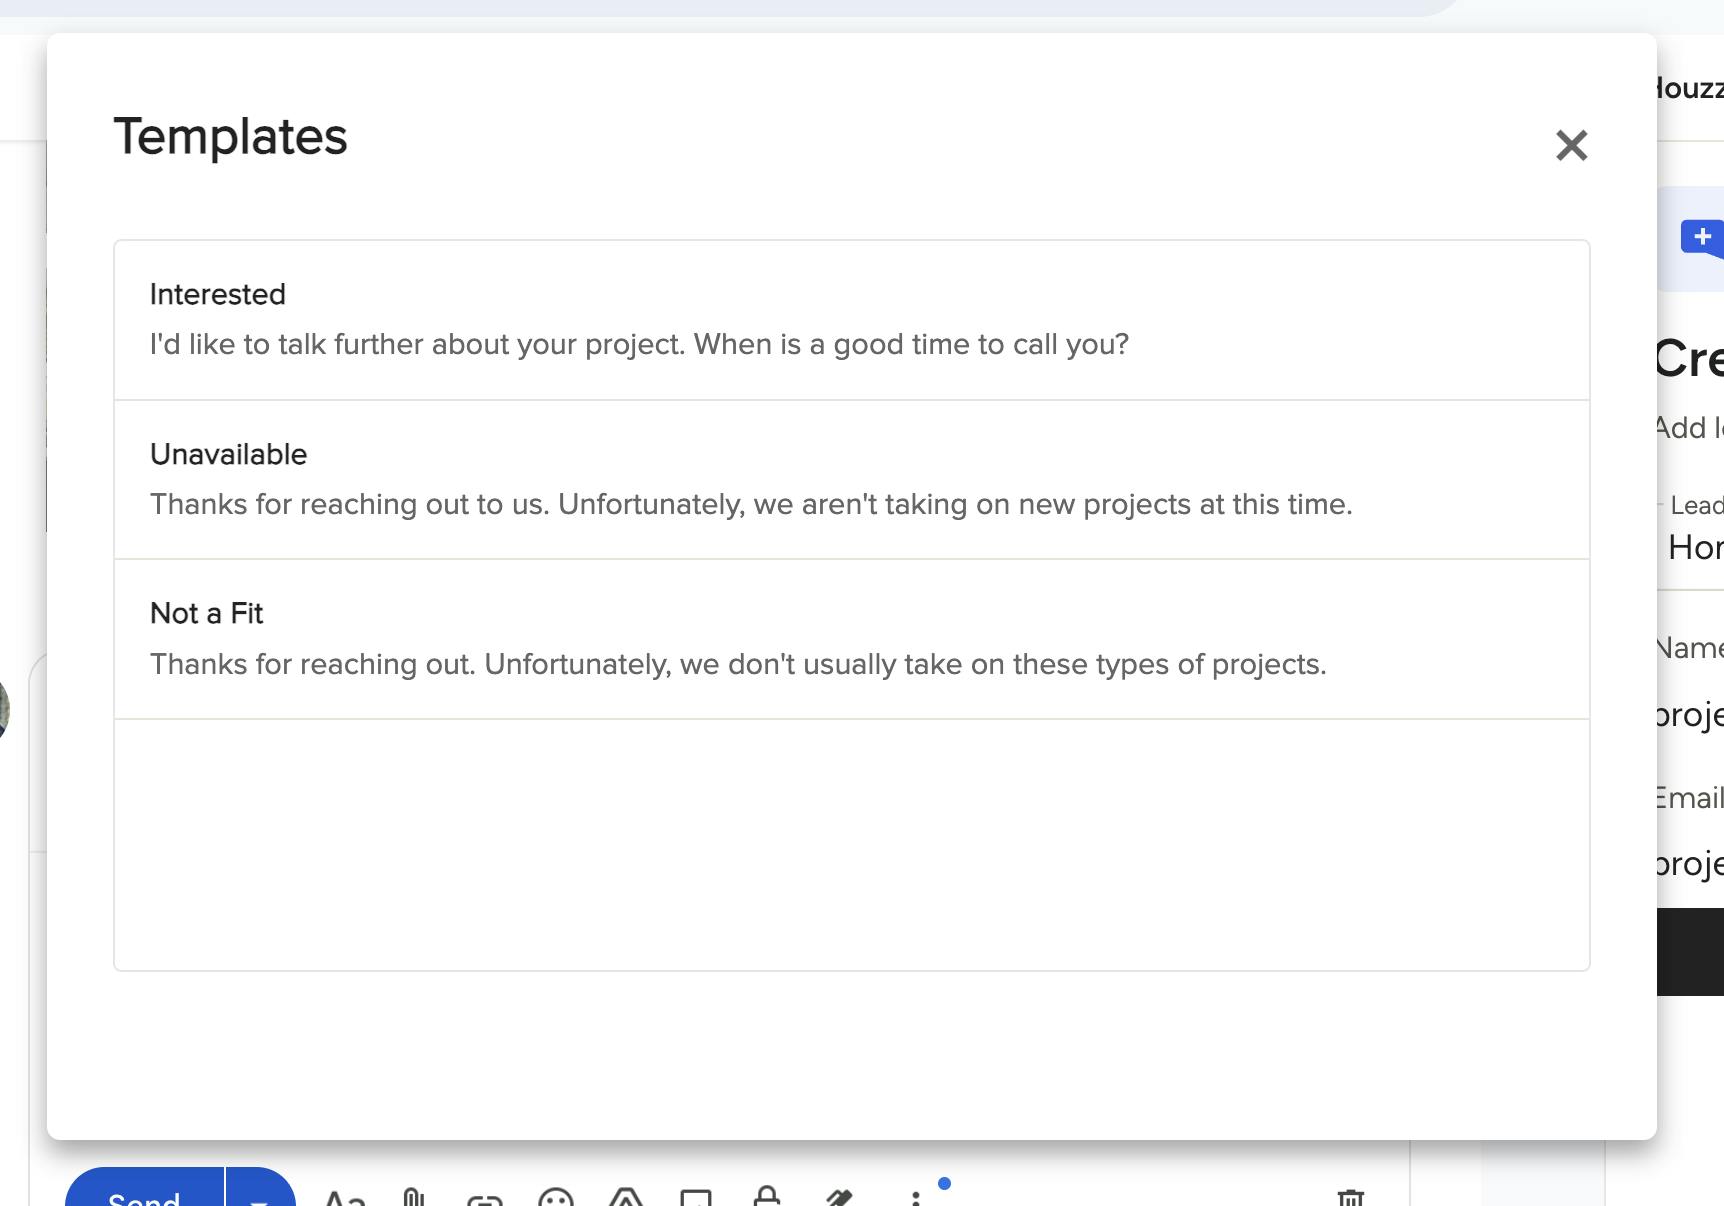Discard draft with the trash icon
Screen dimensions: 1724x1206
(x=1350, y=1197)
